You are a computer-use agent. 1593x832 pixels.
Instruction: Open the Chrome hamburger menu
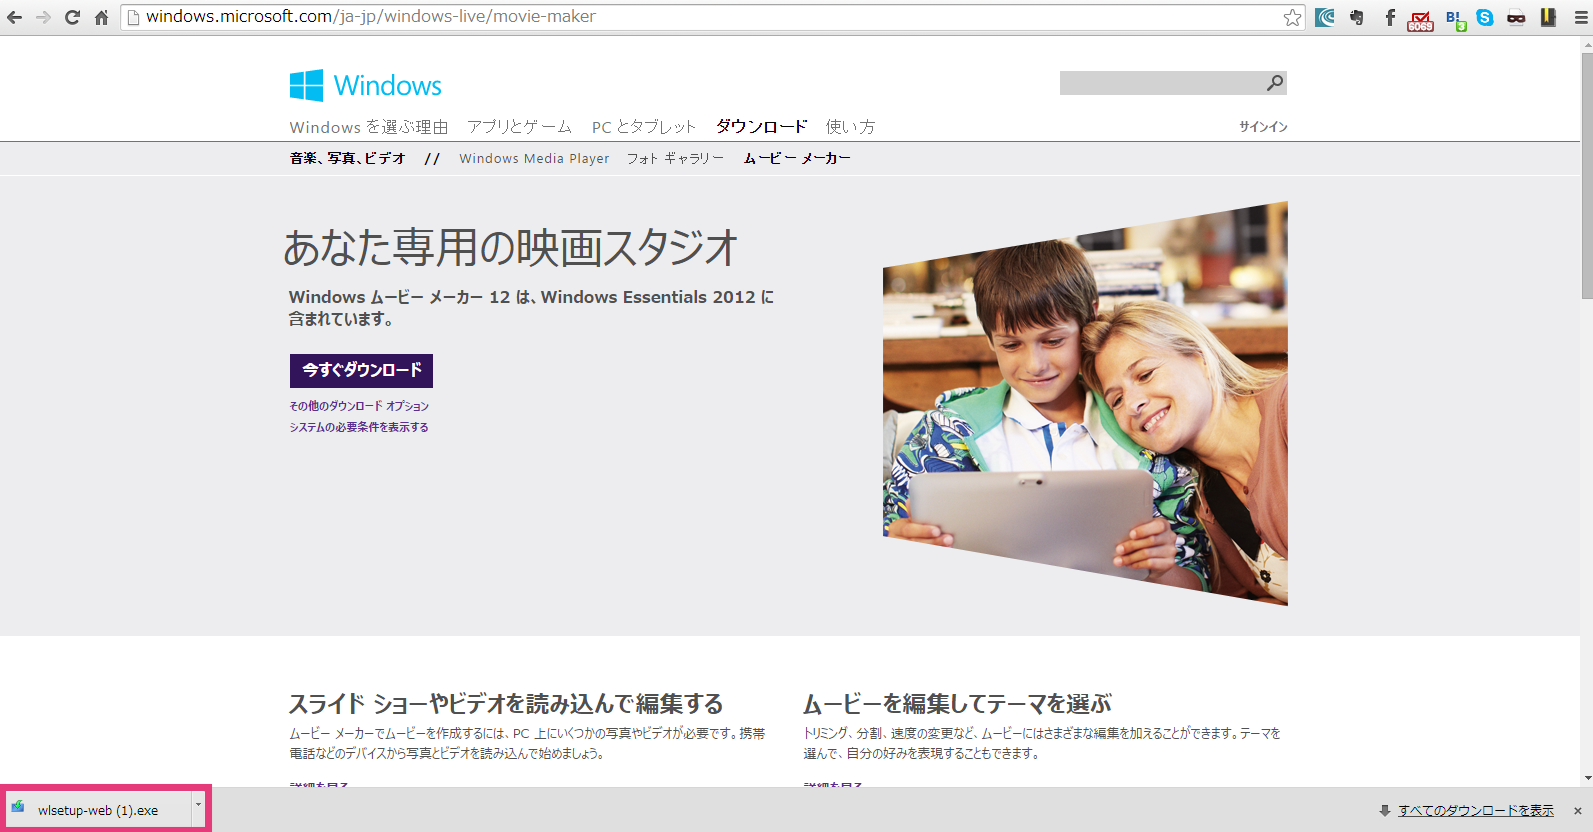pyautogui.click(x=1580, y=17)
